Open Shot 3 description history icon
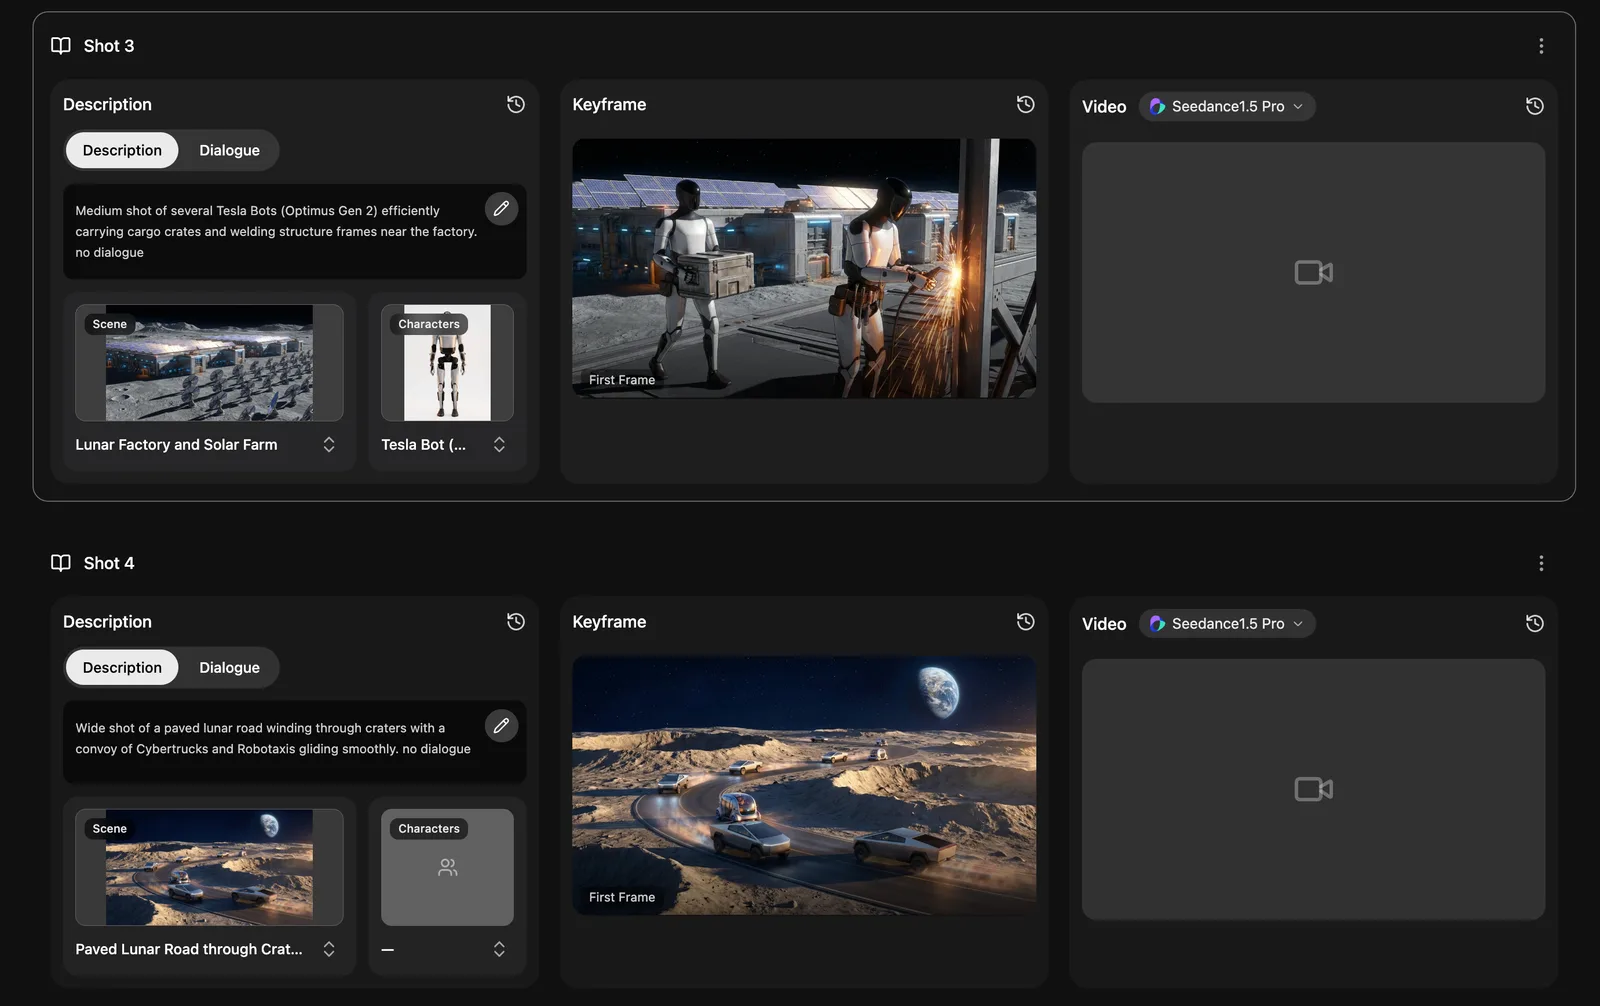Screen dimensions: 1600x1006 515,104
